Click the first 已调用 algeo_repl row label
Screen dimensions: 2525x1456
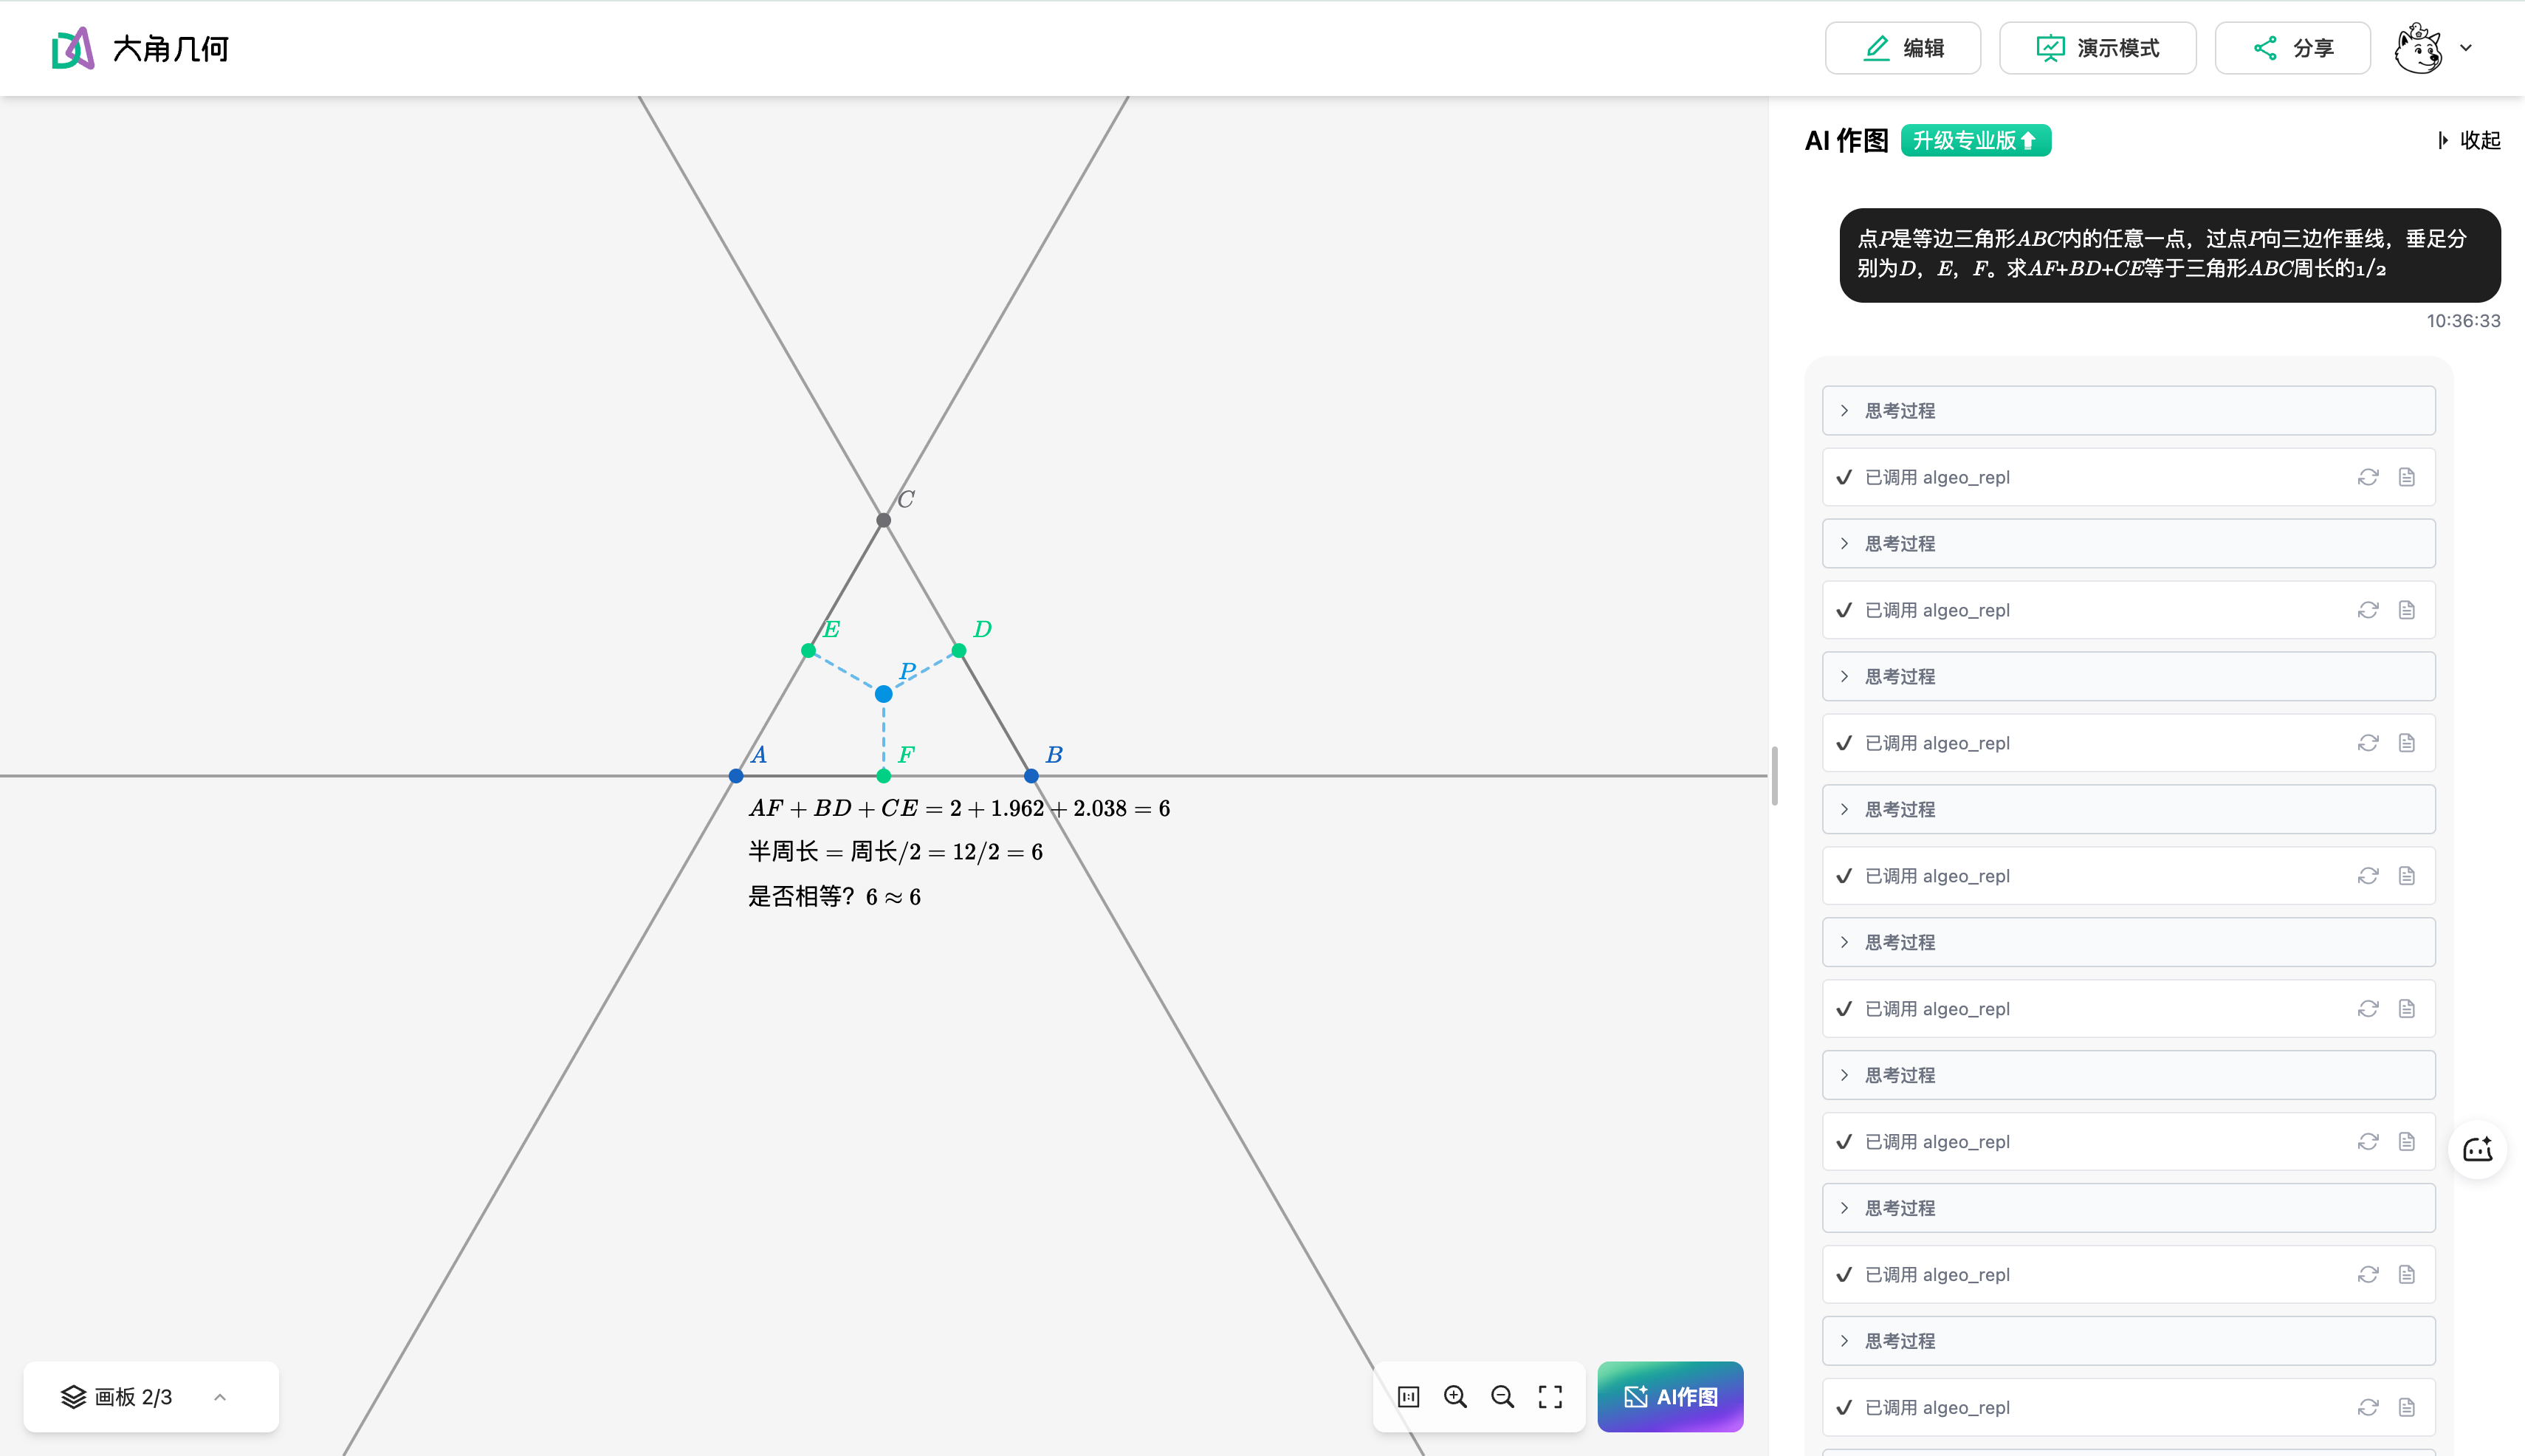pyautogui.click(x=1937, y=477)
